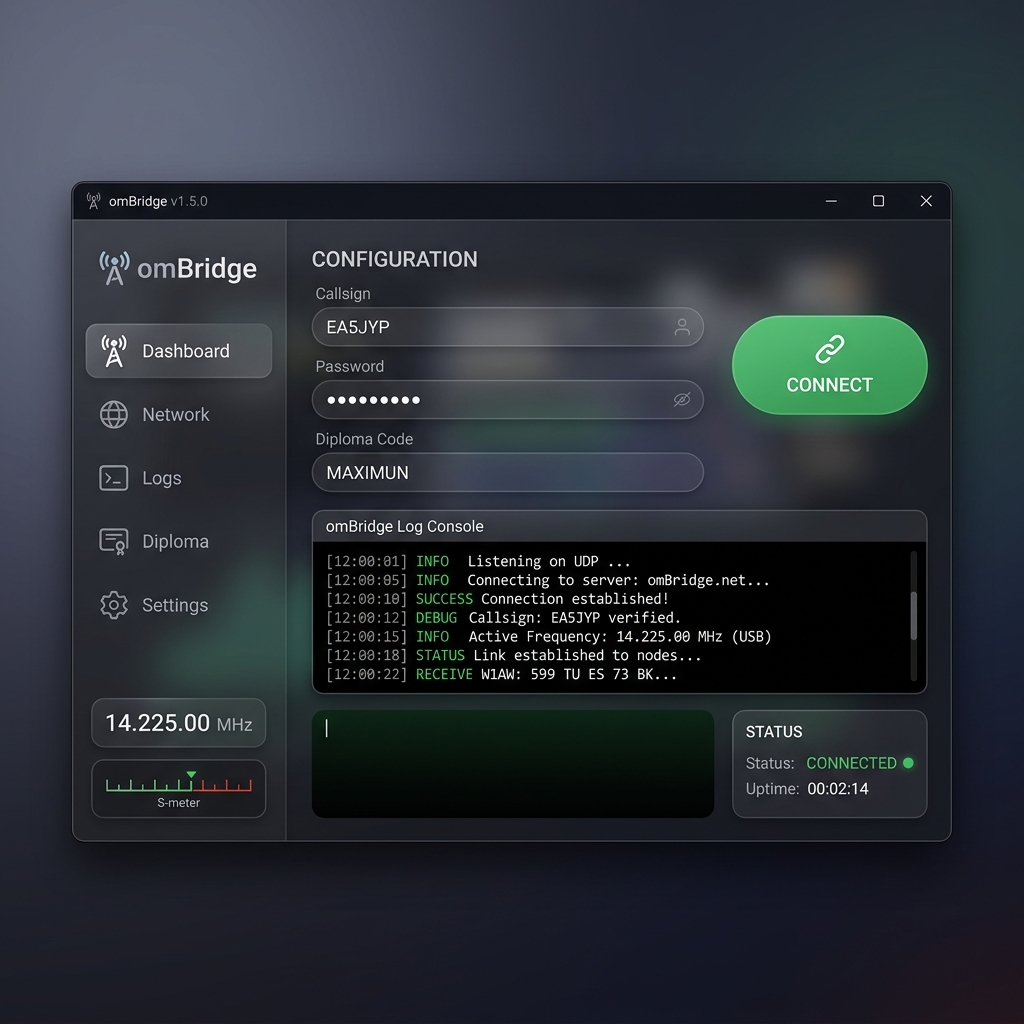Maximize the omBridge window
The height and width of the screenshot is (1024, 1024).
[x=878, y=201]
